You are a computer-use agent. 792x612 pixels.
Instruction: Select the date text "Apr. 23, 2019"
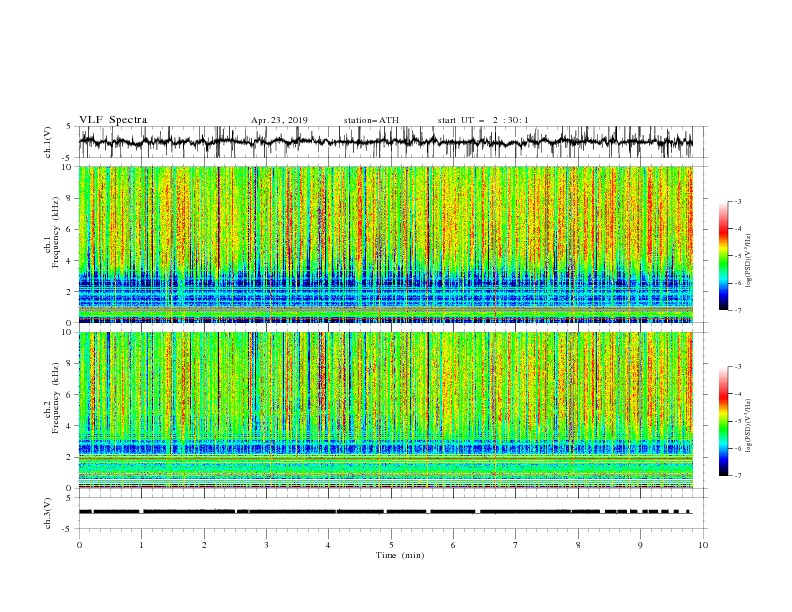pos(279,120)
